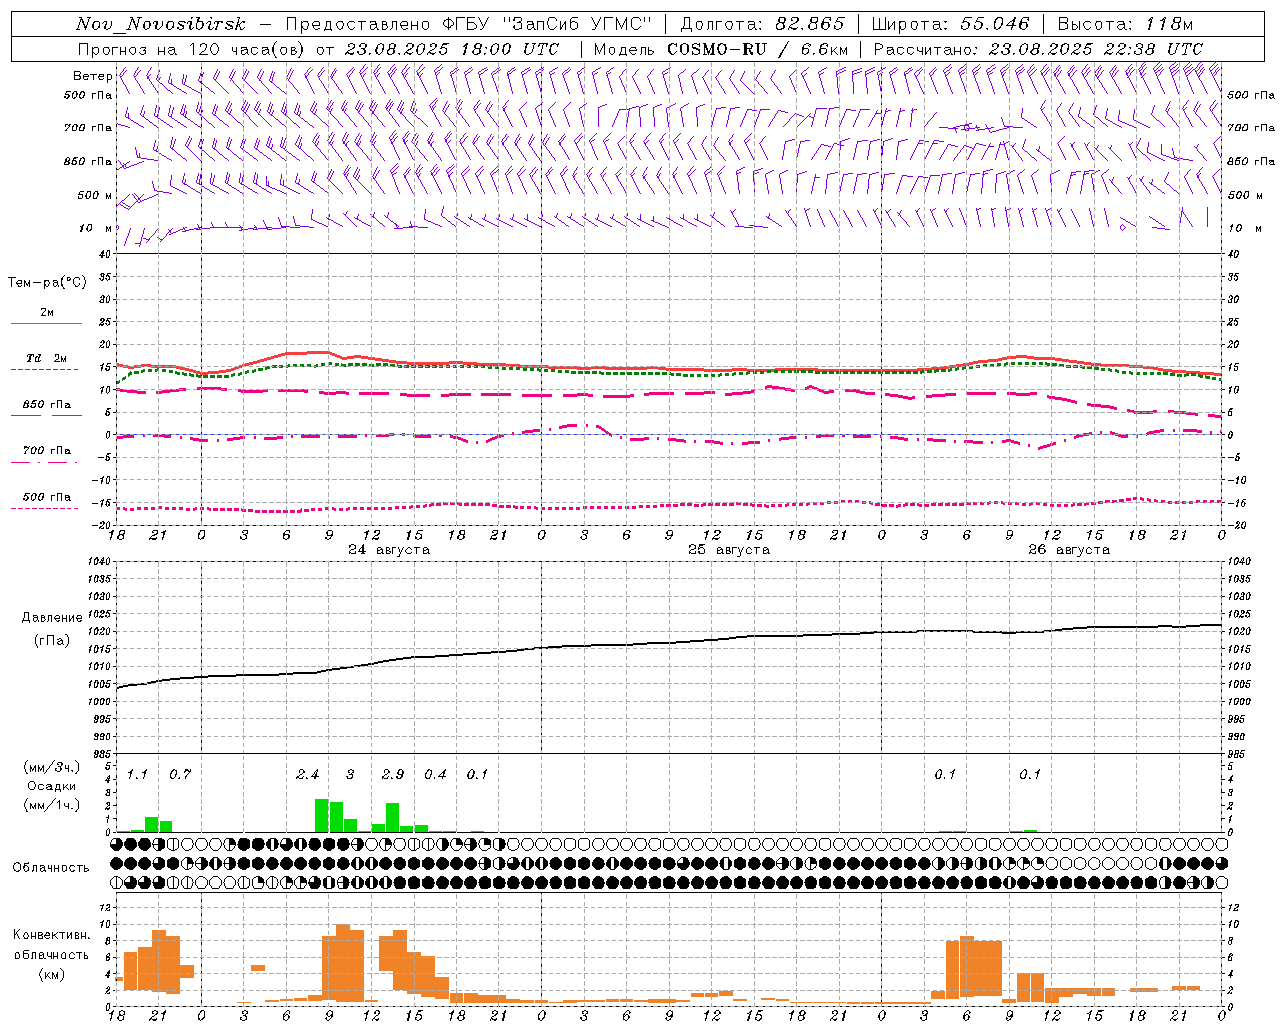
Task: Click the '850 гПа' temperature legend label
Action: [x=46, y=405]
